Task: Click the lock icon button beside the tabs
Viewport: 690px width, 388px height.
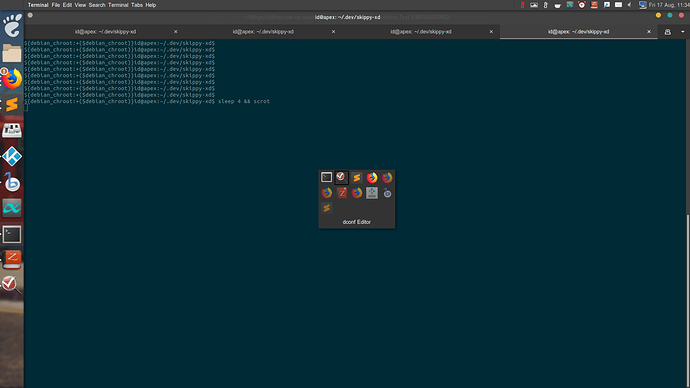Action: (668, 32)
